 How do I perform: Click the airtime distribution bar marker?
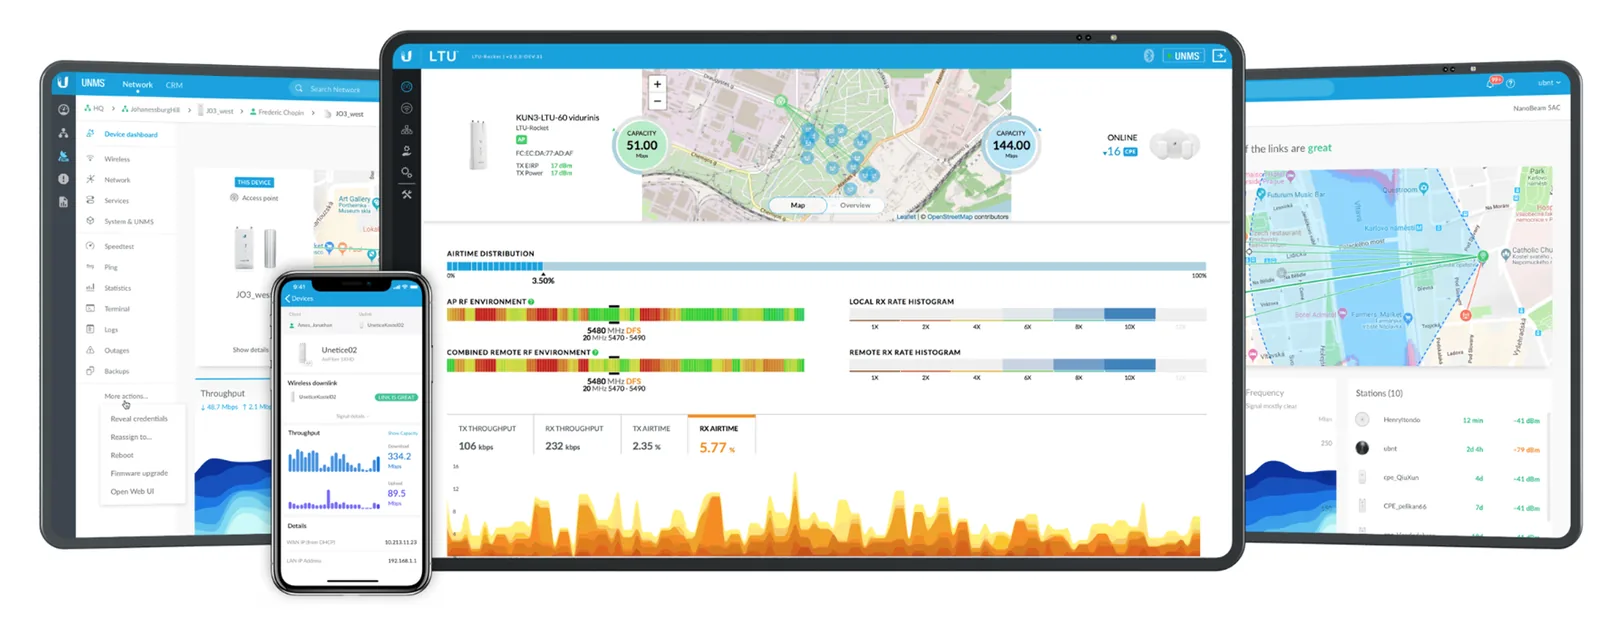(x=542, y=273)
